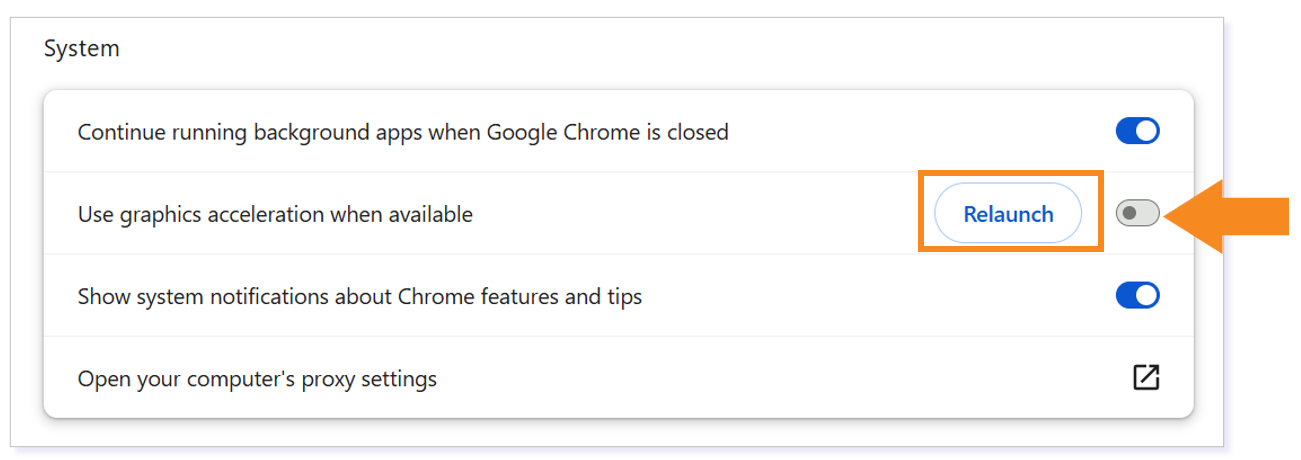Screen dimensions: 1301x460
Task: Open your computer's proxy settings text link
Action: click(x=257, y=379)
